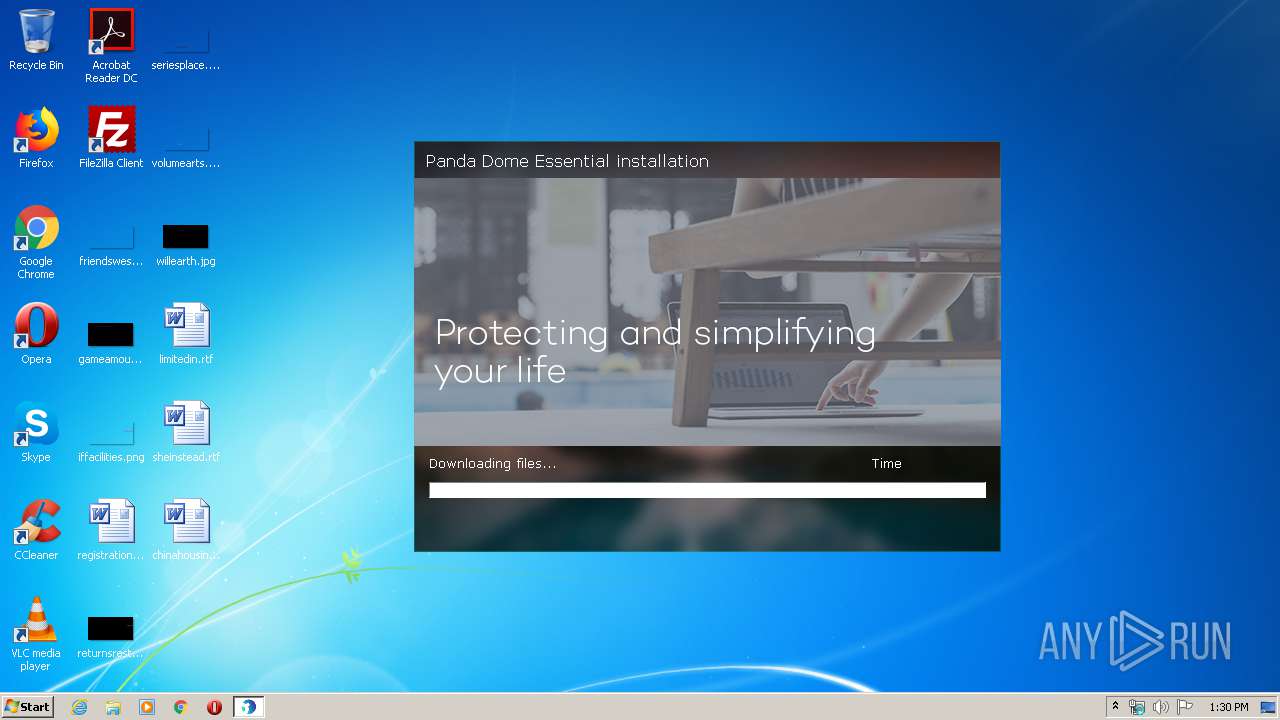
Task: Switch to the Panda installer taskbar button
Action: (248, 707)
